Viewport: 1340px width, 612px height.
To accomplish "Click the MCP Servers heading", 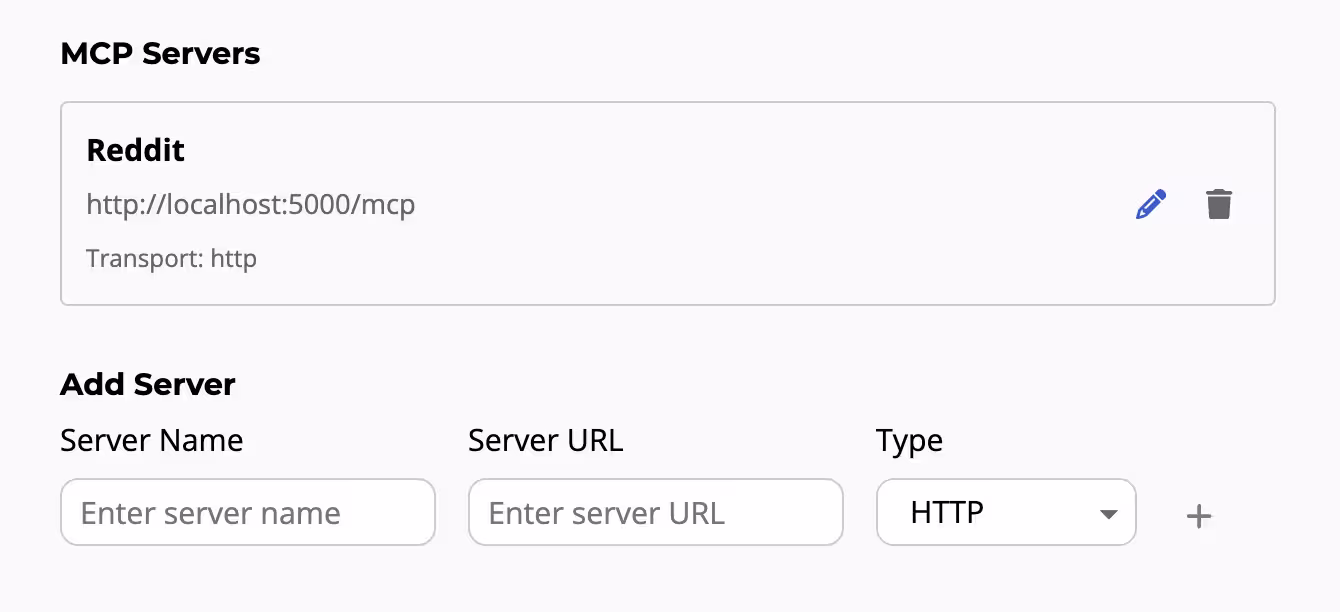I will [160, 53].
